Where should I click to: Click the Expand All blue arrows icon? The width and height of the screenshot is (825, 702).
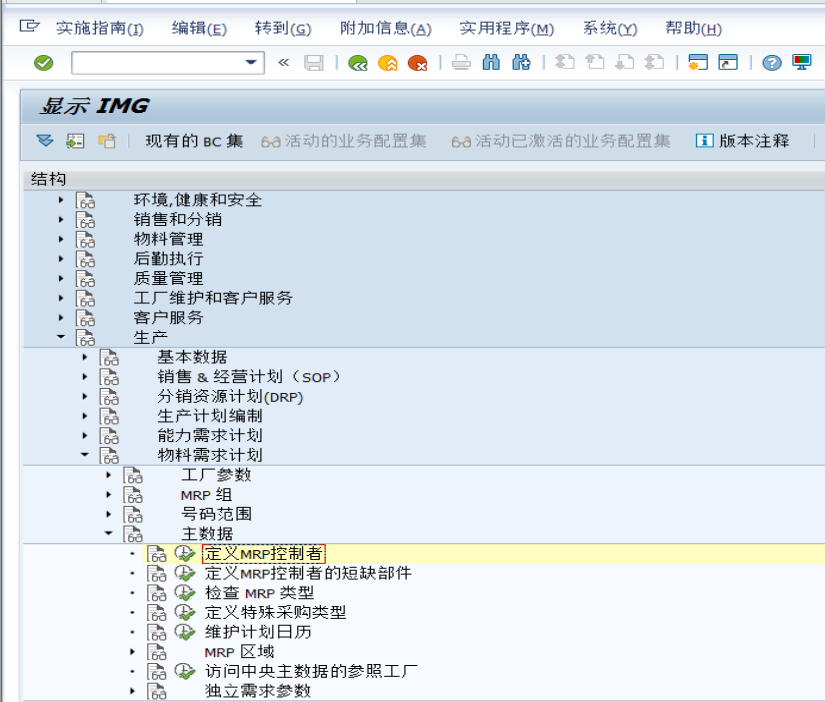(45, 141)
